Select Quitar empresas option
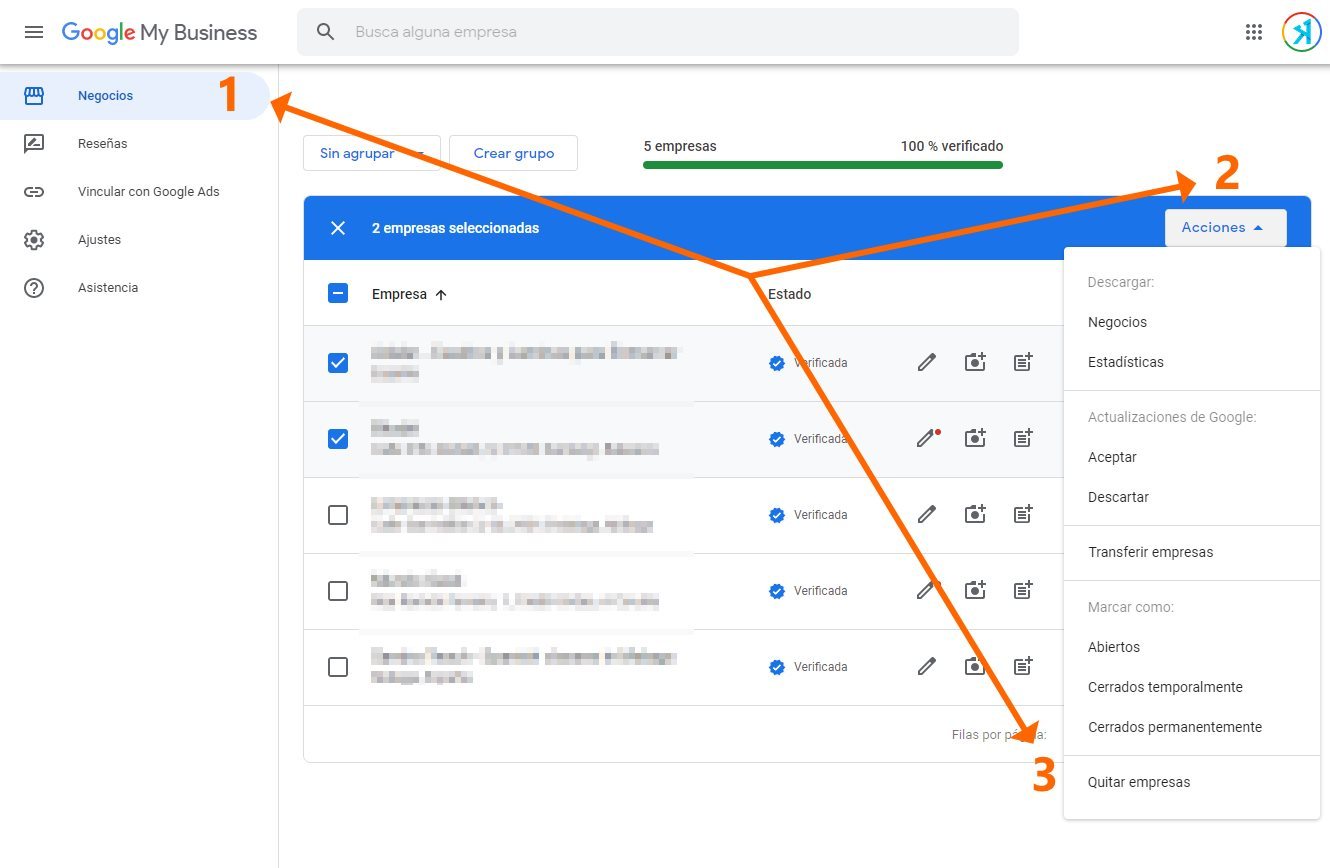 pyautogui.click(x=1139, y=782)
